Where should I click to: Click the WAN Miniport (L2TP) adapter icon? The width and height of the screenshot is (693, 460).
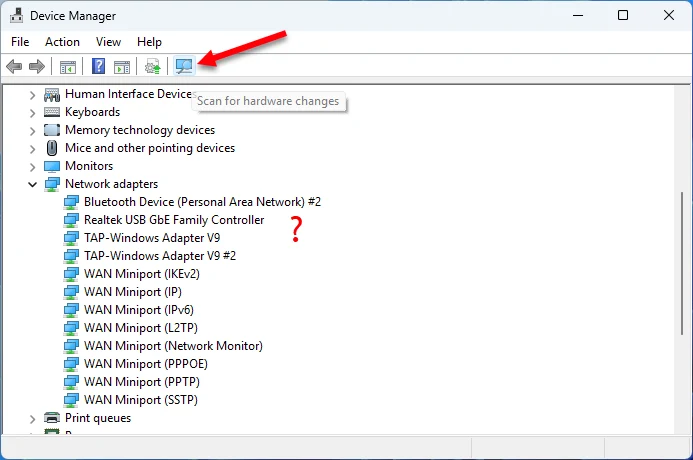[71, 328]
